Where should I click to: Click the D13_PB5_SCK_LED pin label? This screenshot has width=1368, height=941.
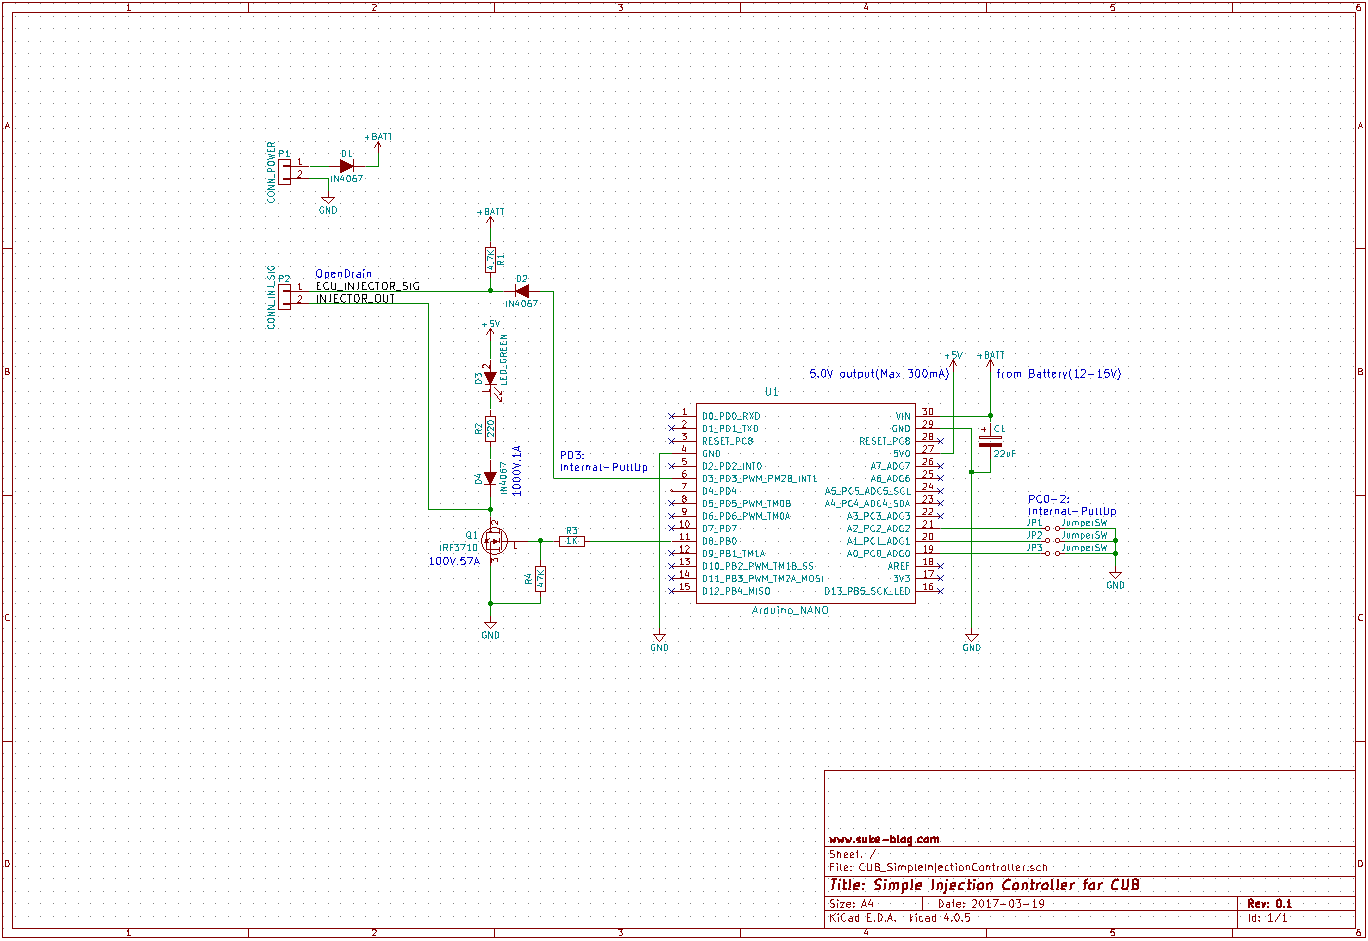[868, 591]
